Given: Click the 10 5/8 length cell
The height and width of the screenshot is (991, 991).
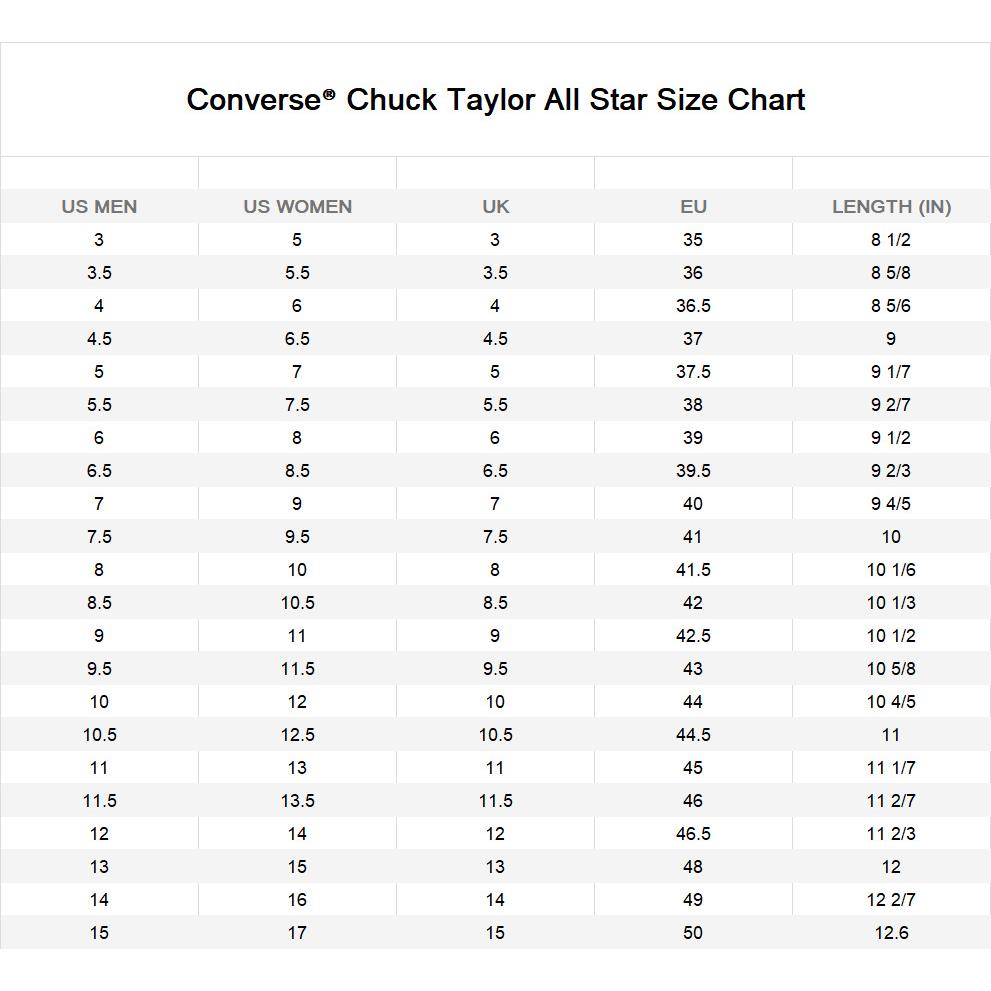Looking at the screenshot, I should click(x=891, y=669).
